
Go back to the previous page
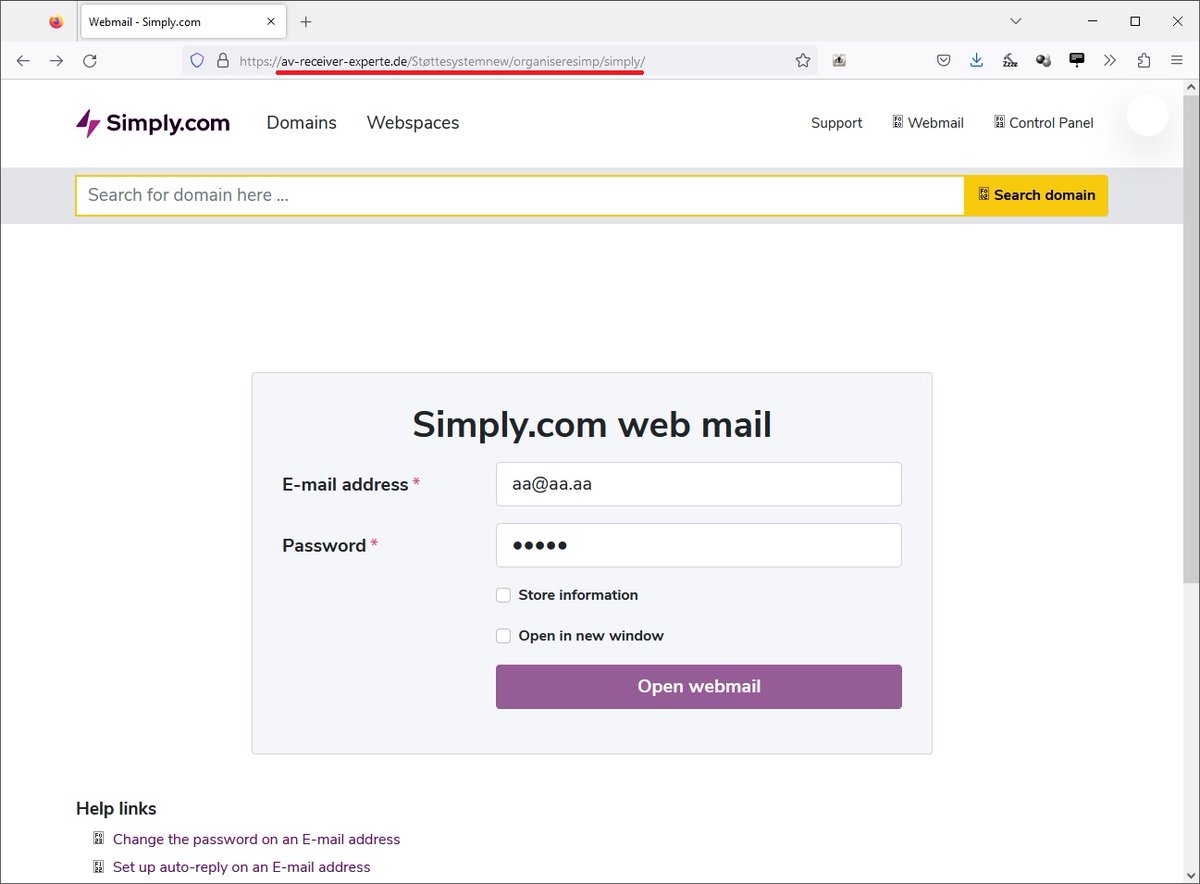point(23,61)
